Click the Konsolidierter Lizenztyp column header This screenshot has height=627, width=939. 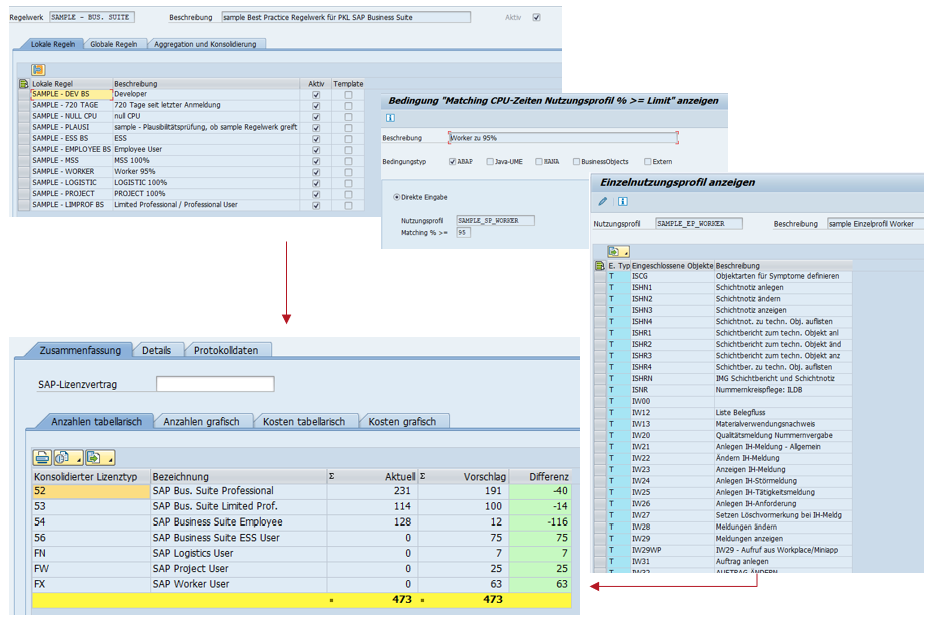pos(91,477)
